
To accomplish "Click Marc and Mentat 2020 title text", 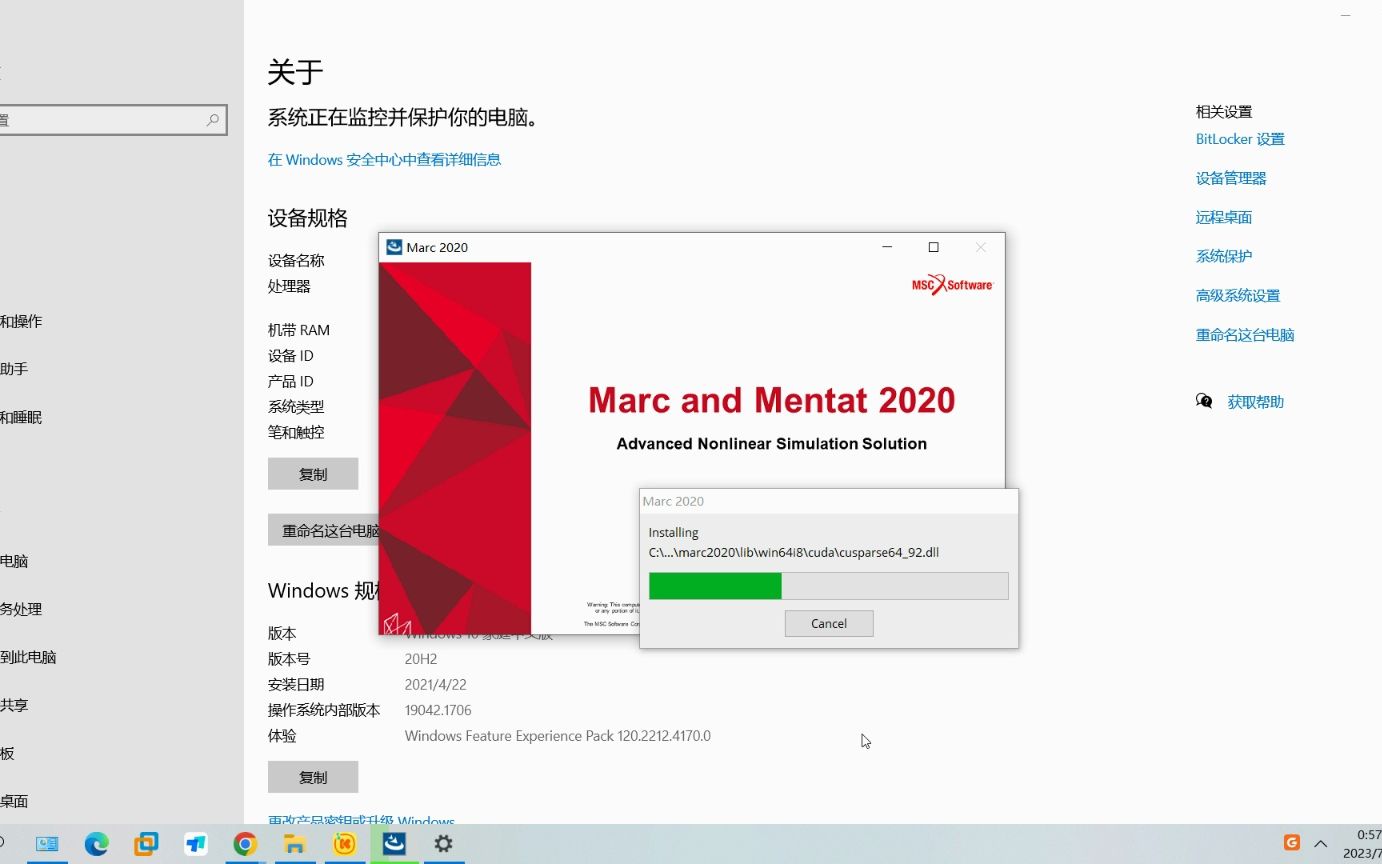I will (772, 400).
